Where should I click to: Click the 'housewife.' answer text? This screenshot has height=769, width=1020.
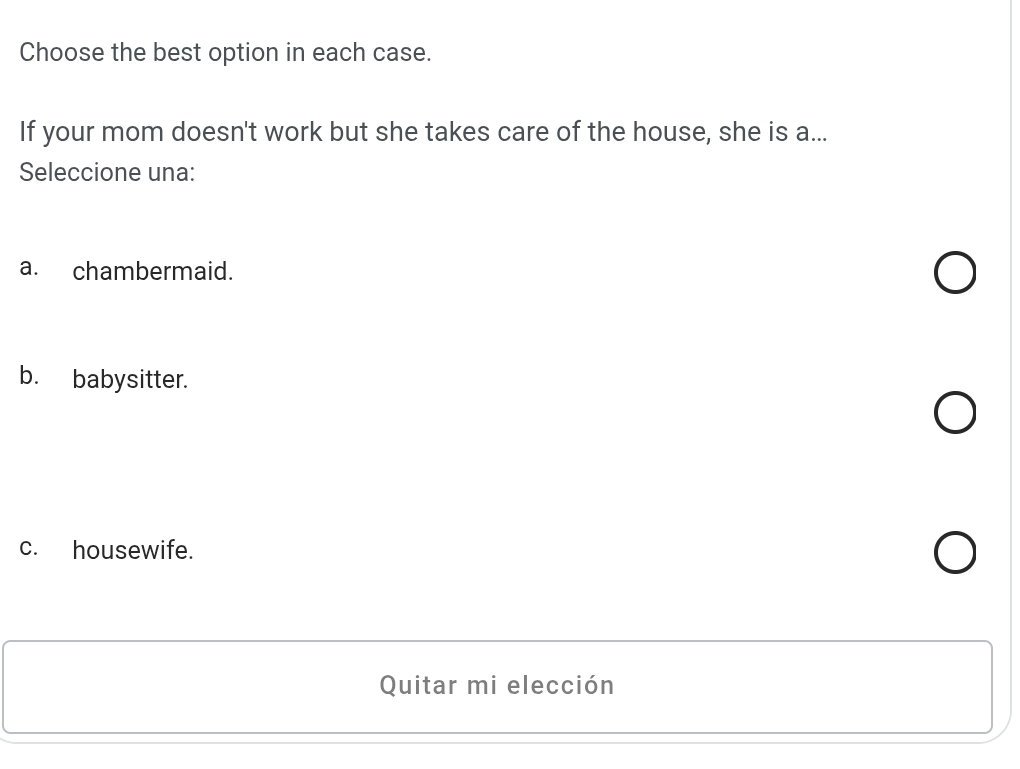(x=133, y=550)
